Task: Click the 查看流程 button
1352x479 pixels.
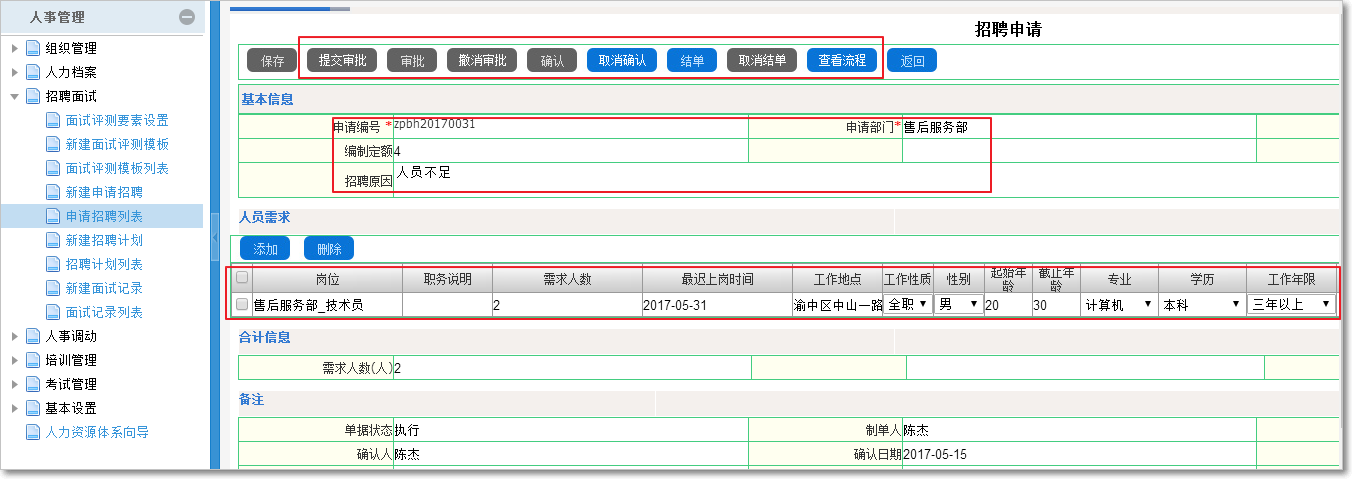Action: (842, 60)
